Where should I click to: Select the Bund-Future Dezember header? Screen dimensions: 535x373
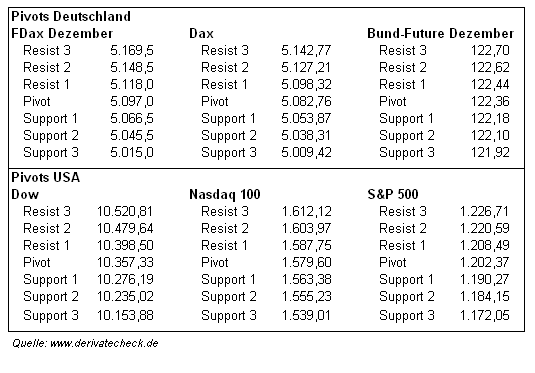(440, 33)
